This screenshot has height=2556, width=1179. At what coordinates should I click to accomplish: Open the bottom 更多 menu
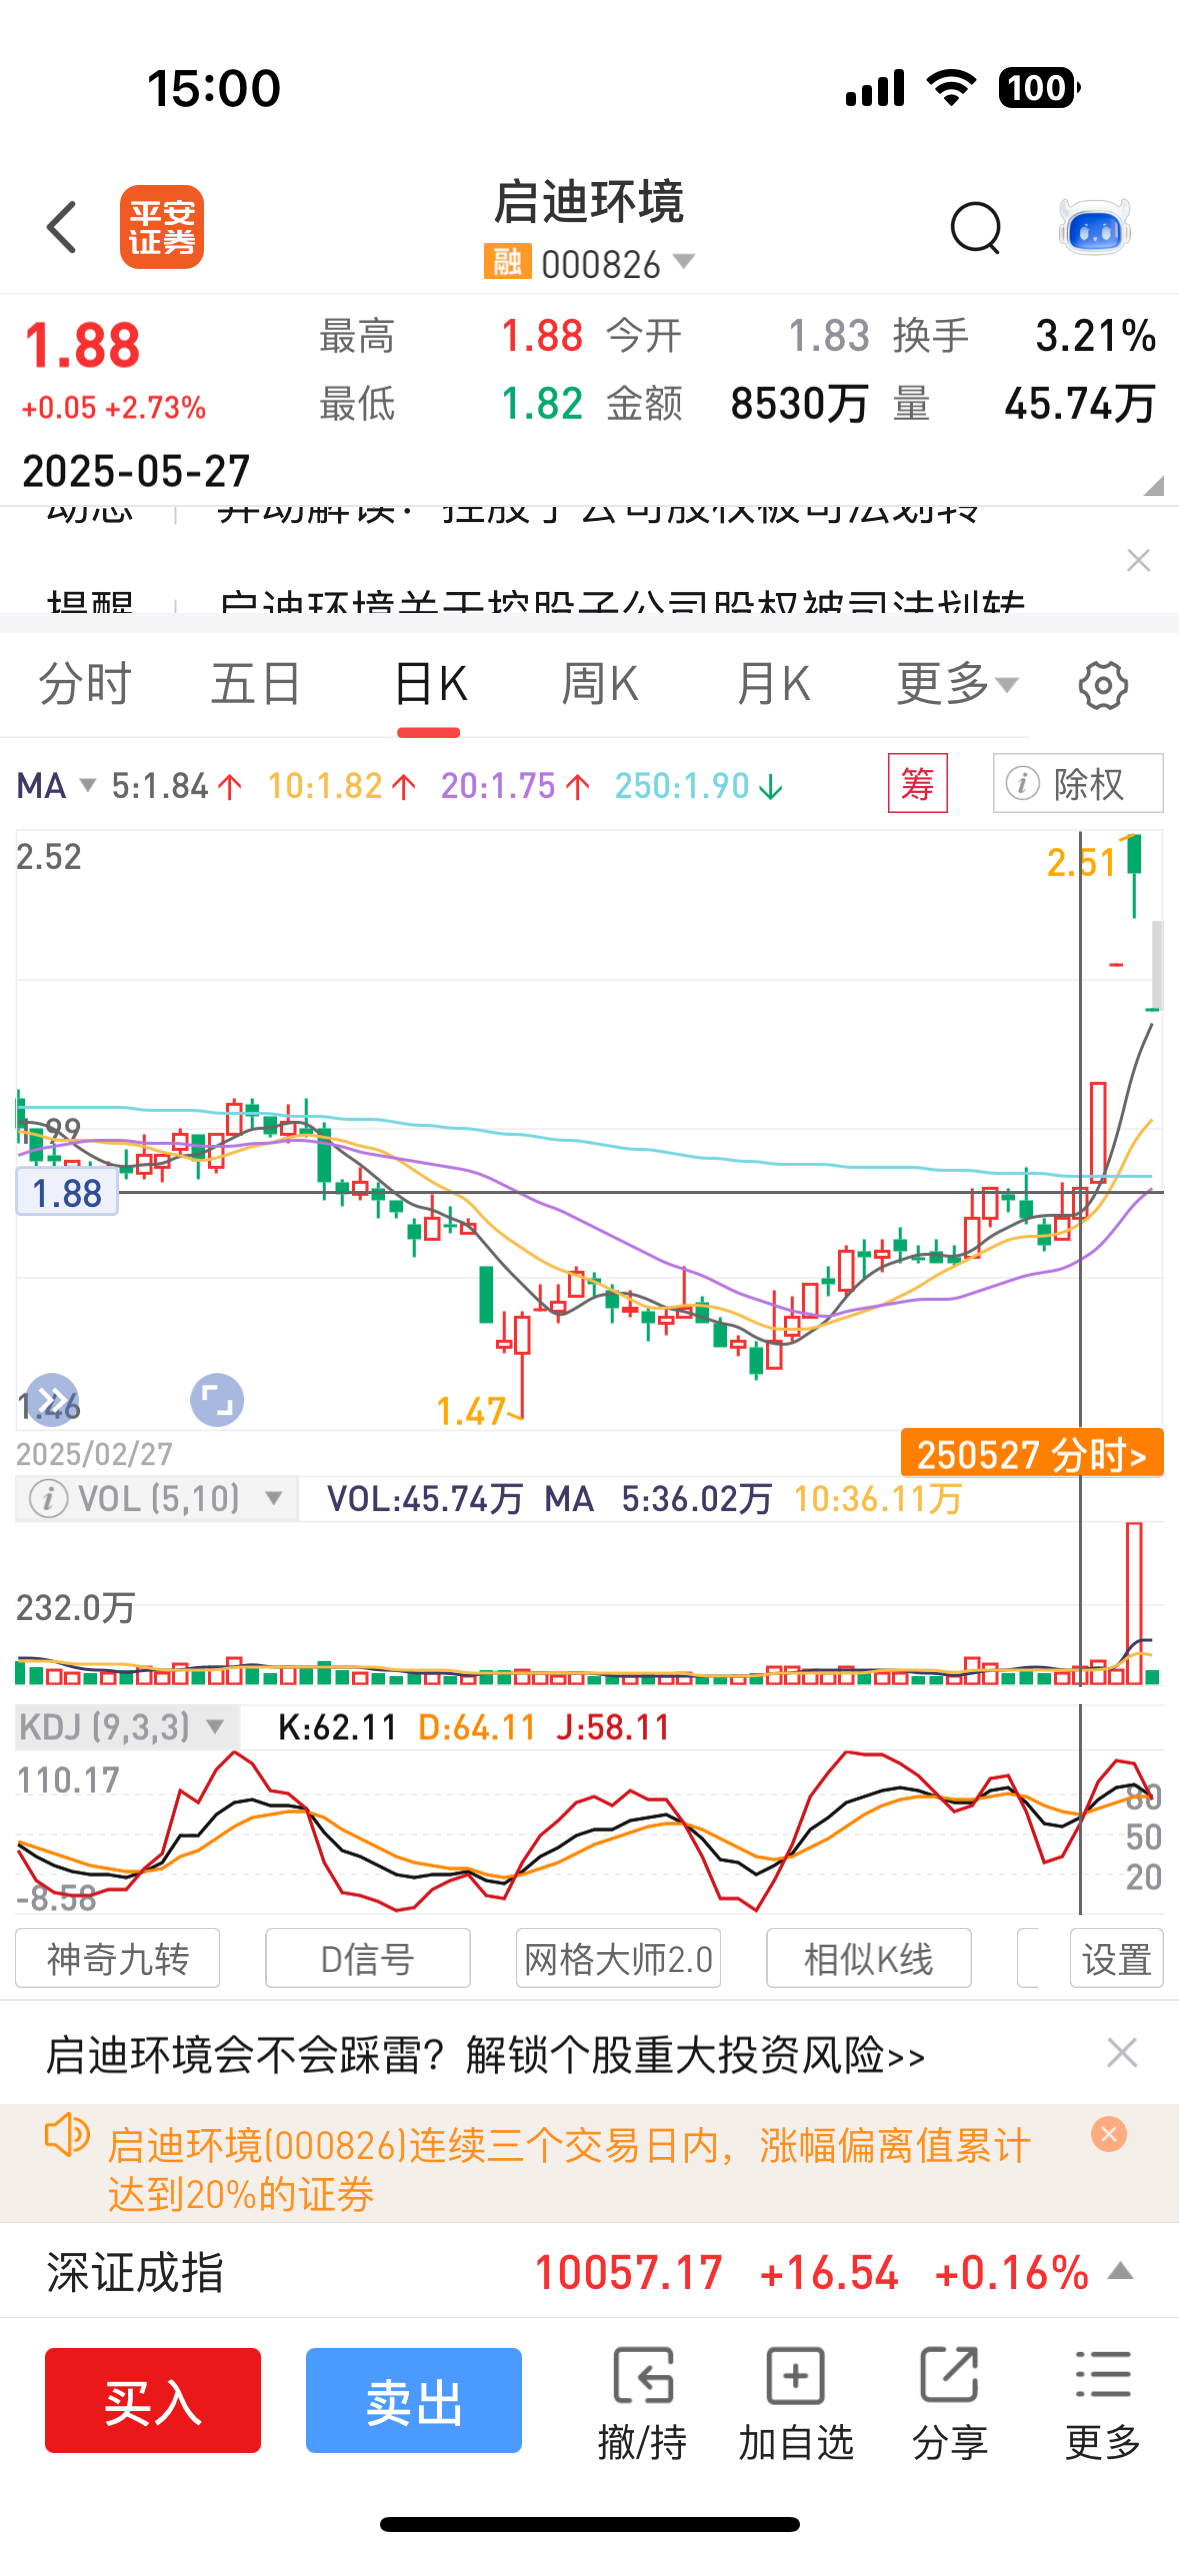(1103, 2403)
